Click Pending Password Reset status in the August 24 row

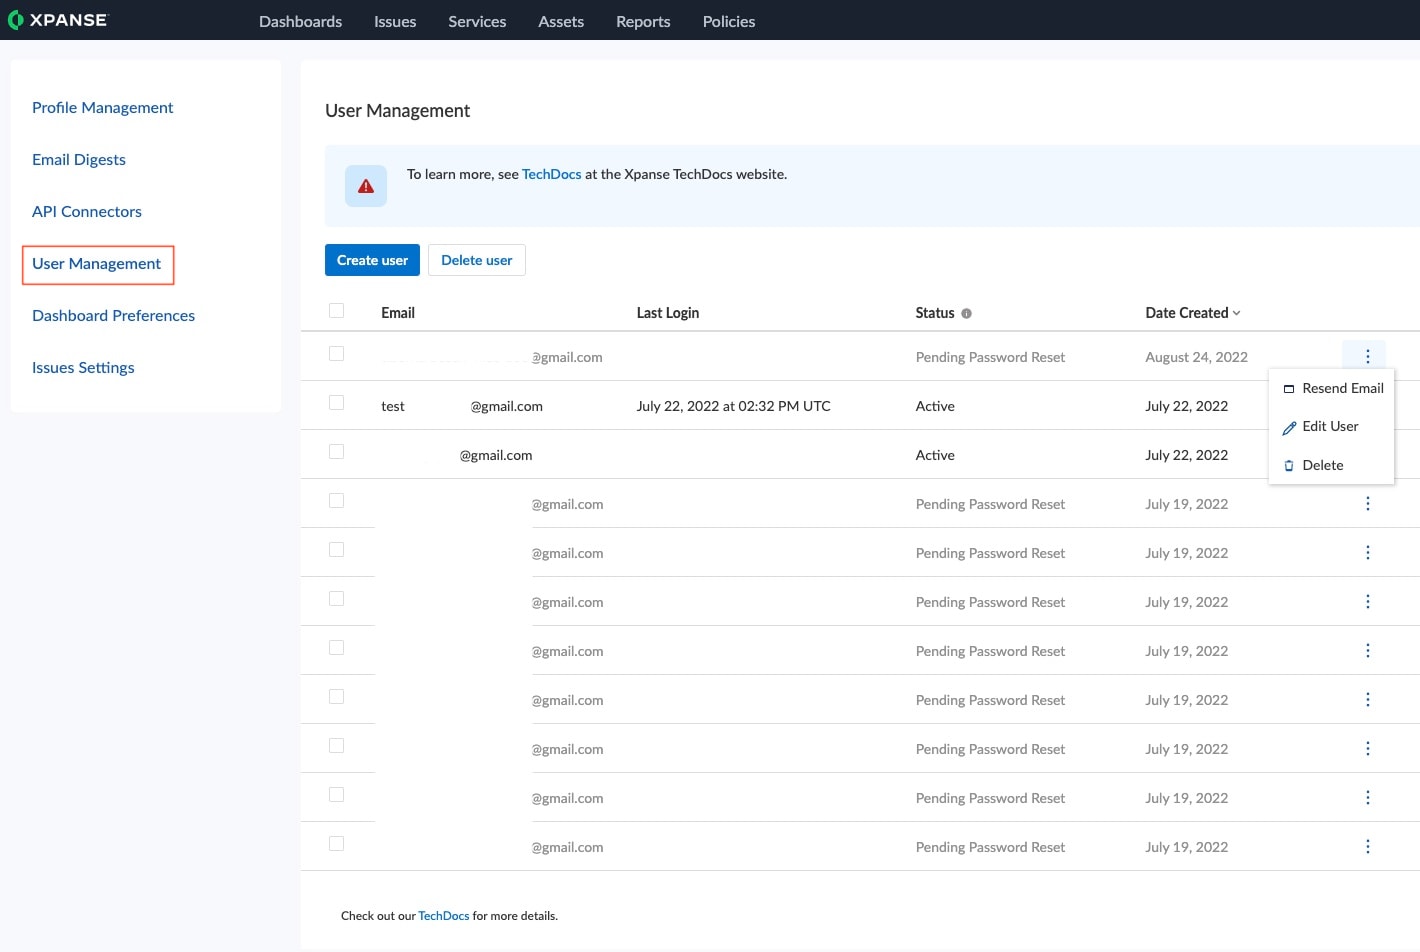click(x=990, y=357)
